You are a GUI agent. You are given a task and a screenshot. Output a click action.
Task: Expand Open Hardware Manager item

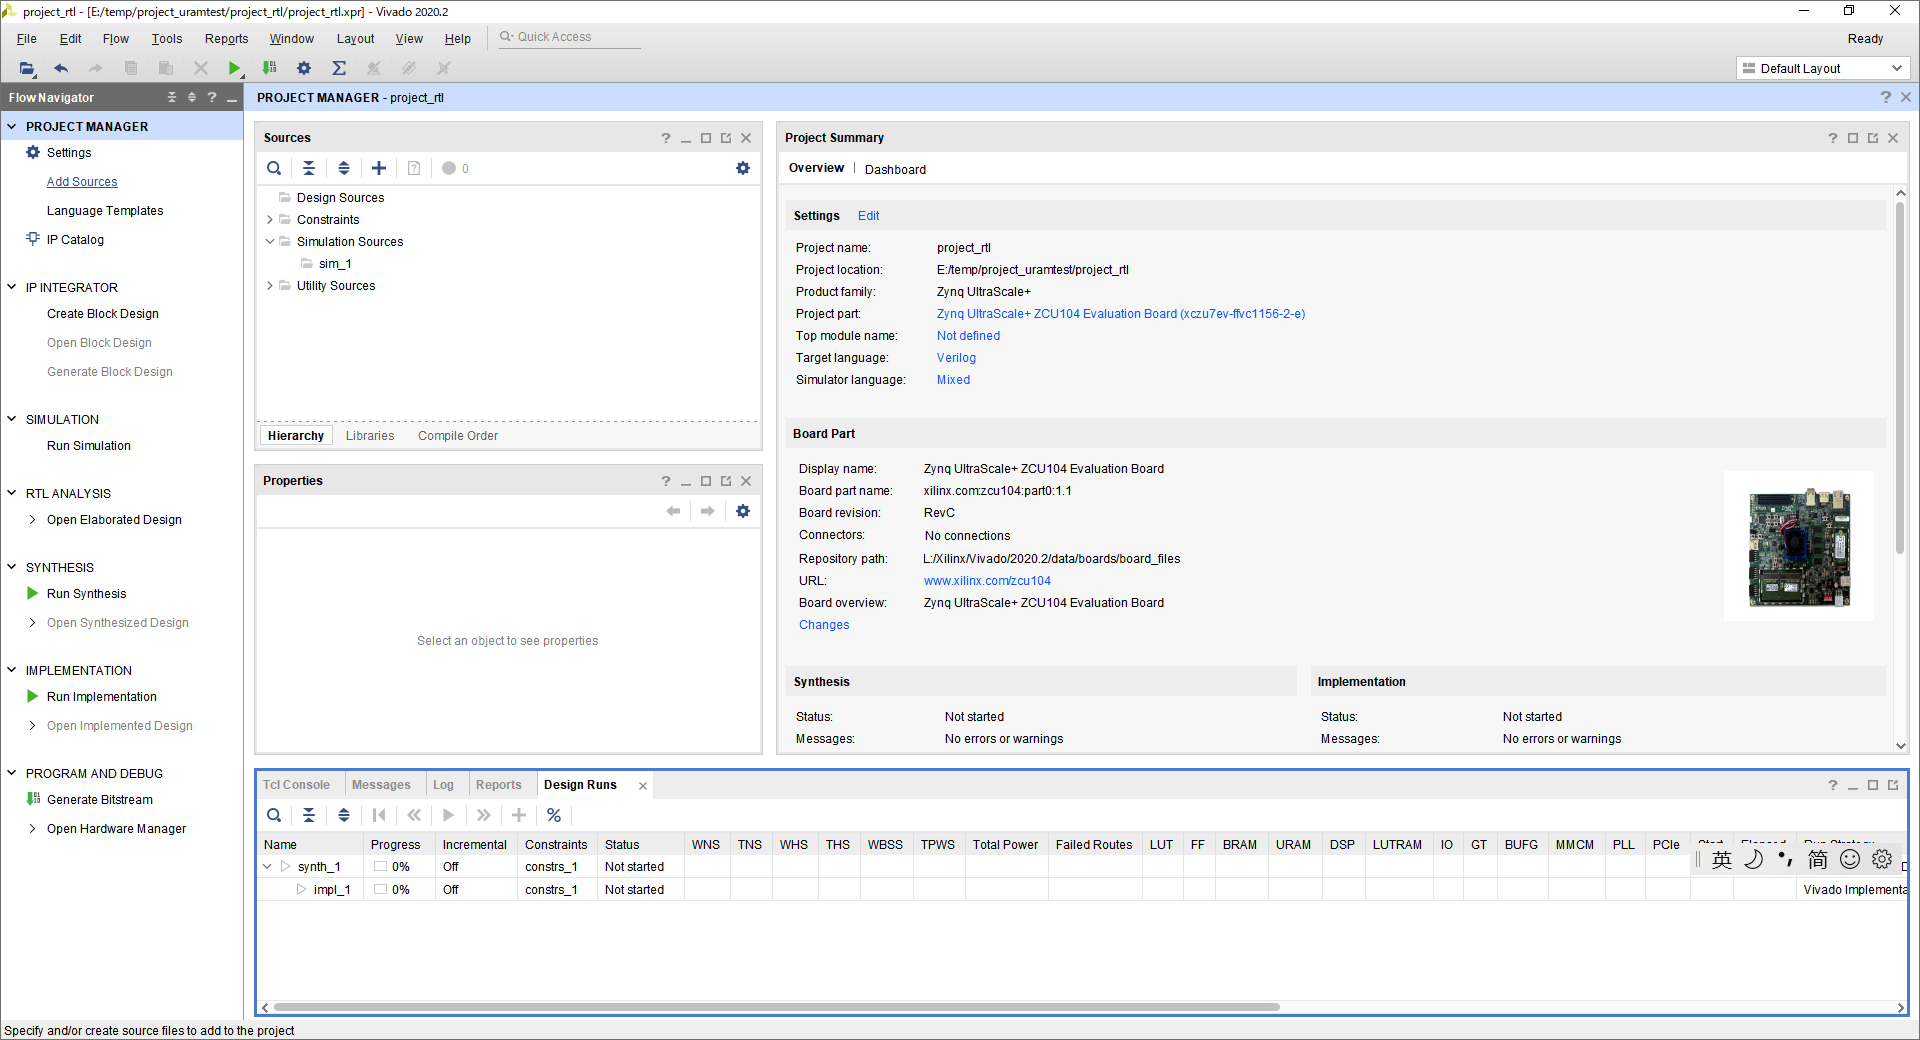(x=33, y=829)
